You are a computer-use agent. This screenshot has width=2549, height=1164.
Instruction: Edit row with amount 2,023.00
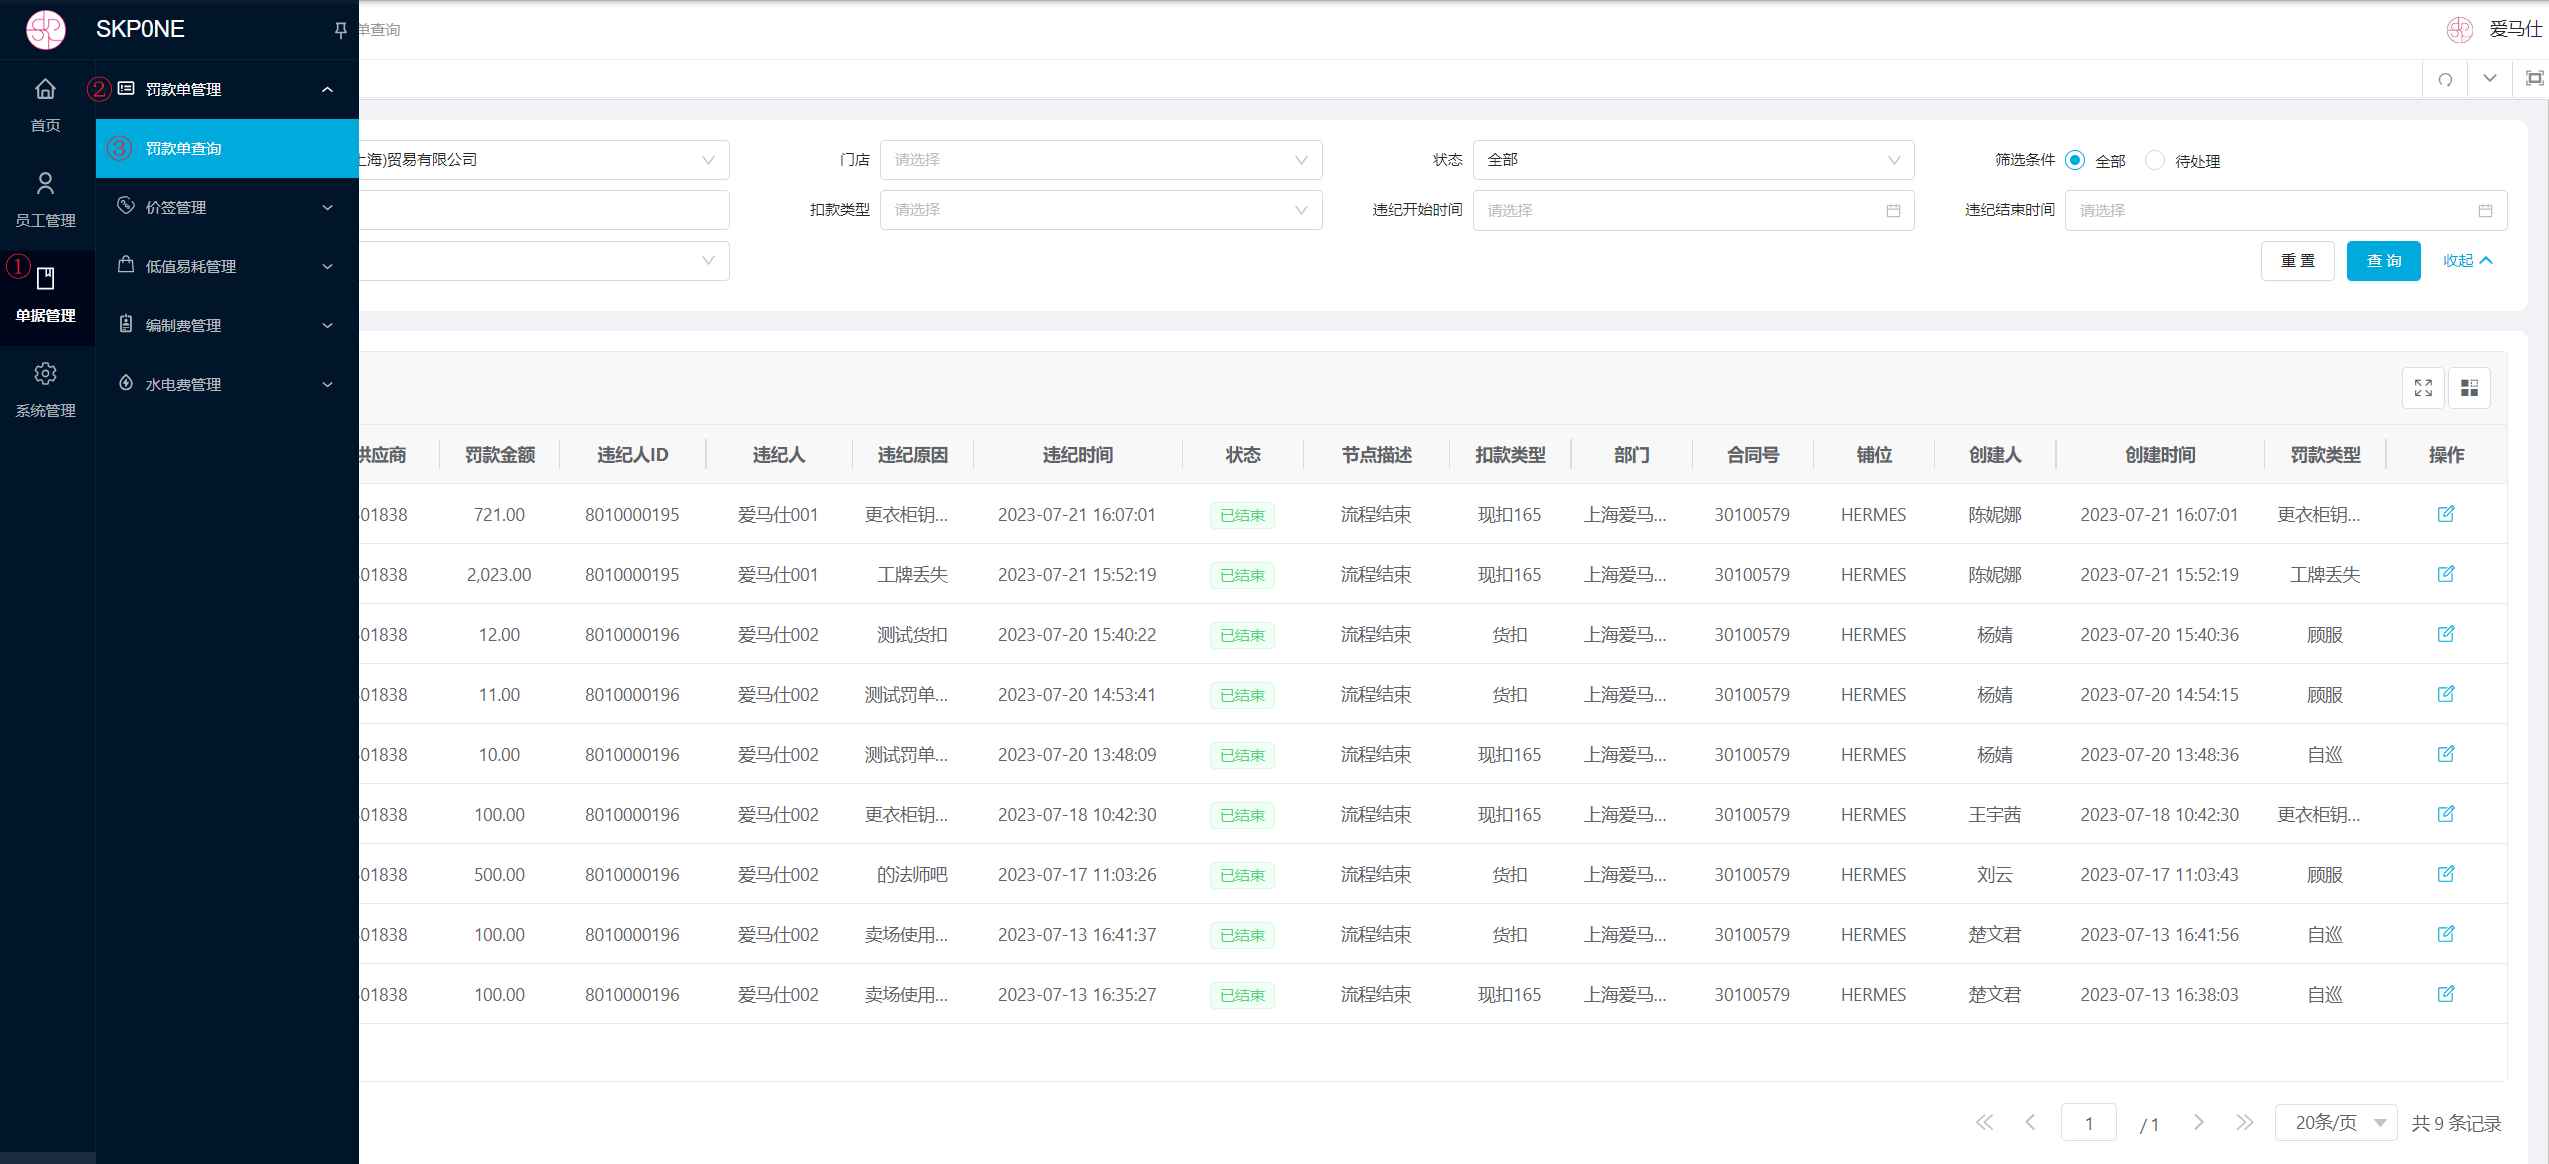2446,574
